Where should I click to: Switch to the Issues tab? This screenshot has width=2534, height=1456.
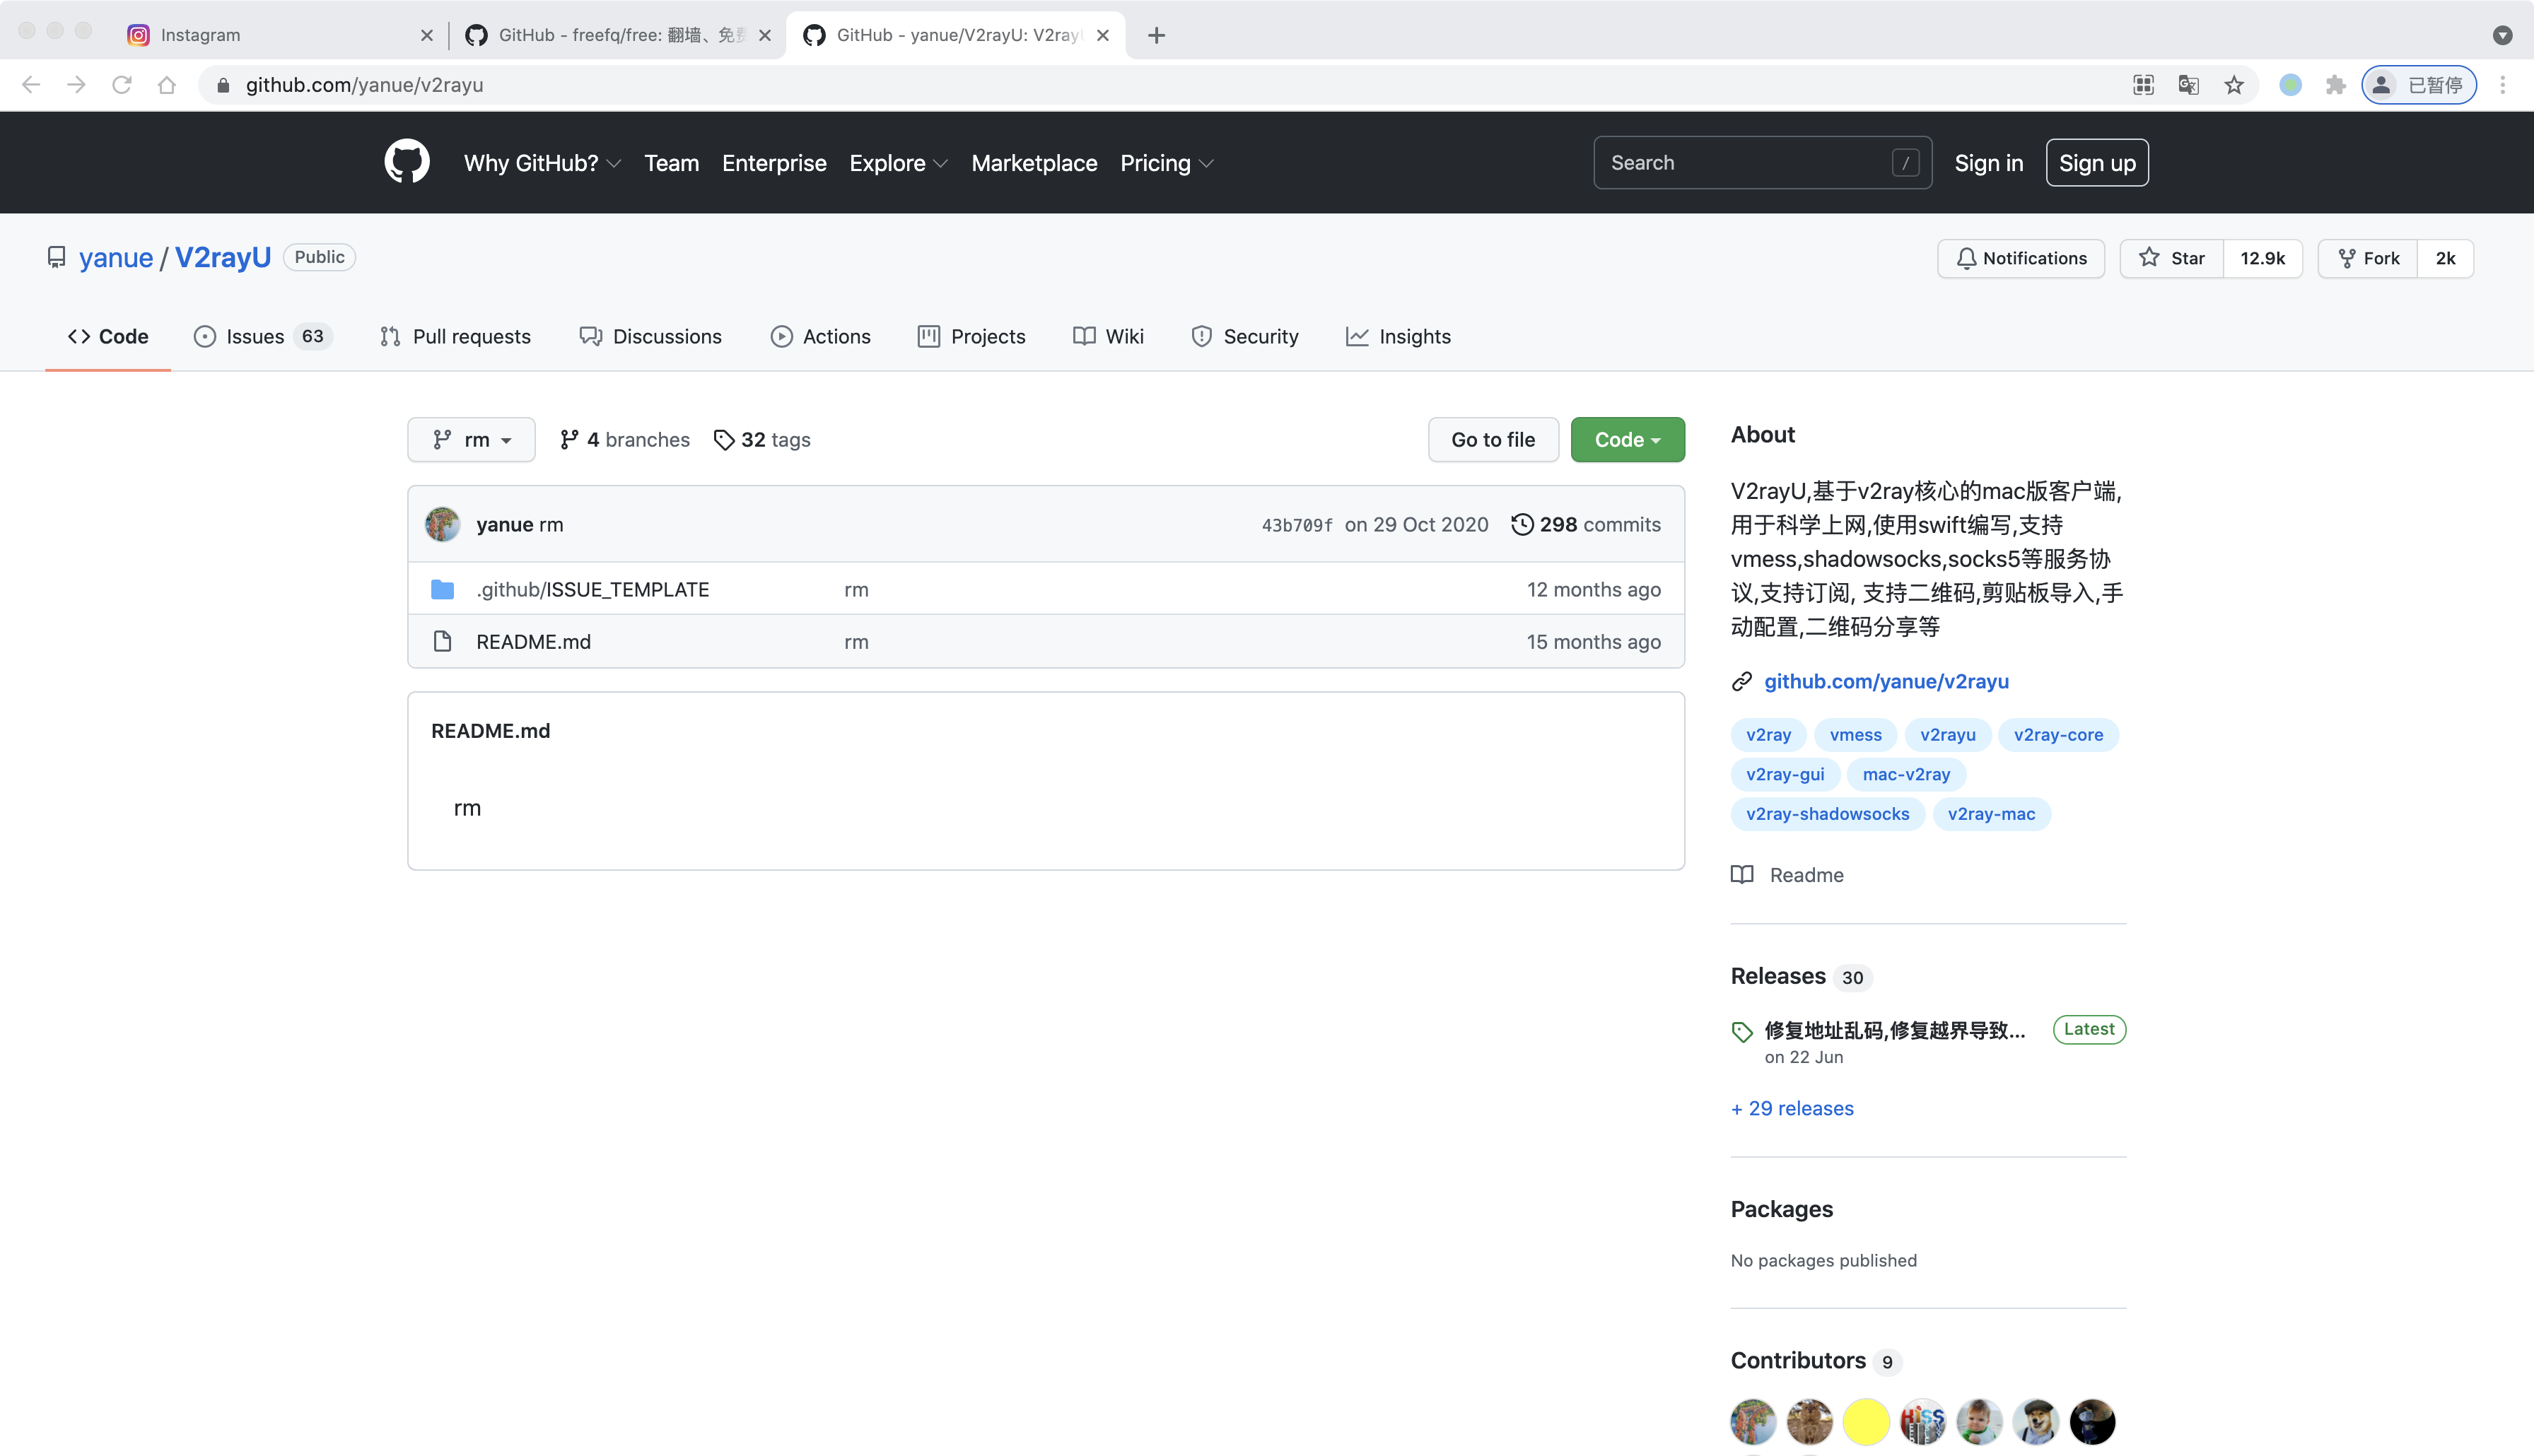click(262, 336)
